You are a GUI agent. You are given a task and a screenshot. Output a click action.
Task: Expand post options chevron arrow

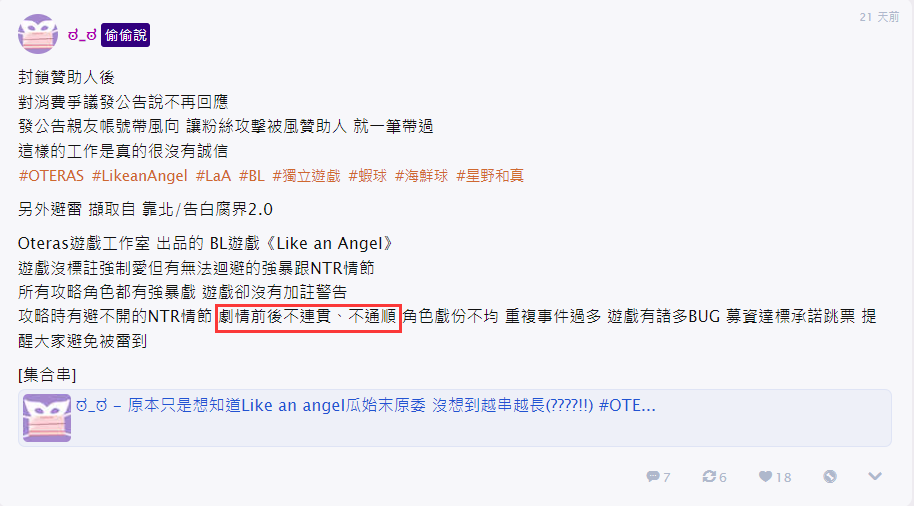pos(874,476)
